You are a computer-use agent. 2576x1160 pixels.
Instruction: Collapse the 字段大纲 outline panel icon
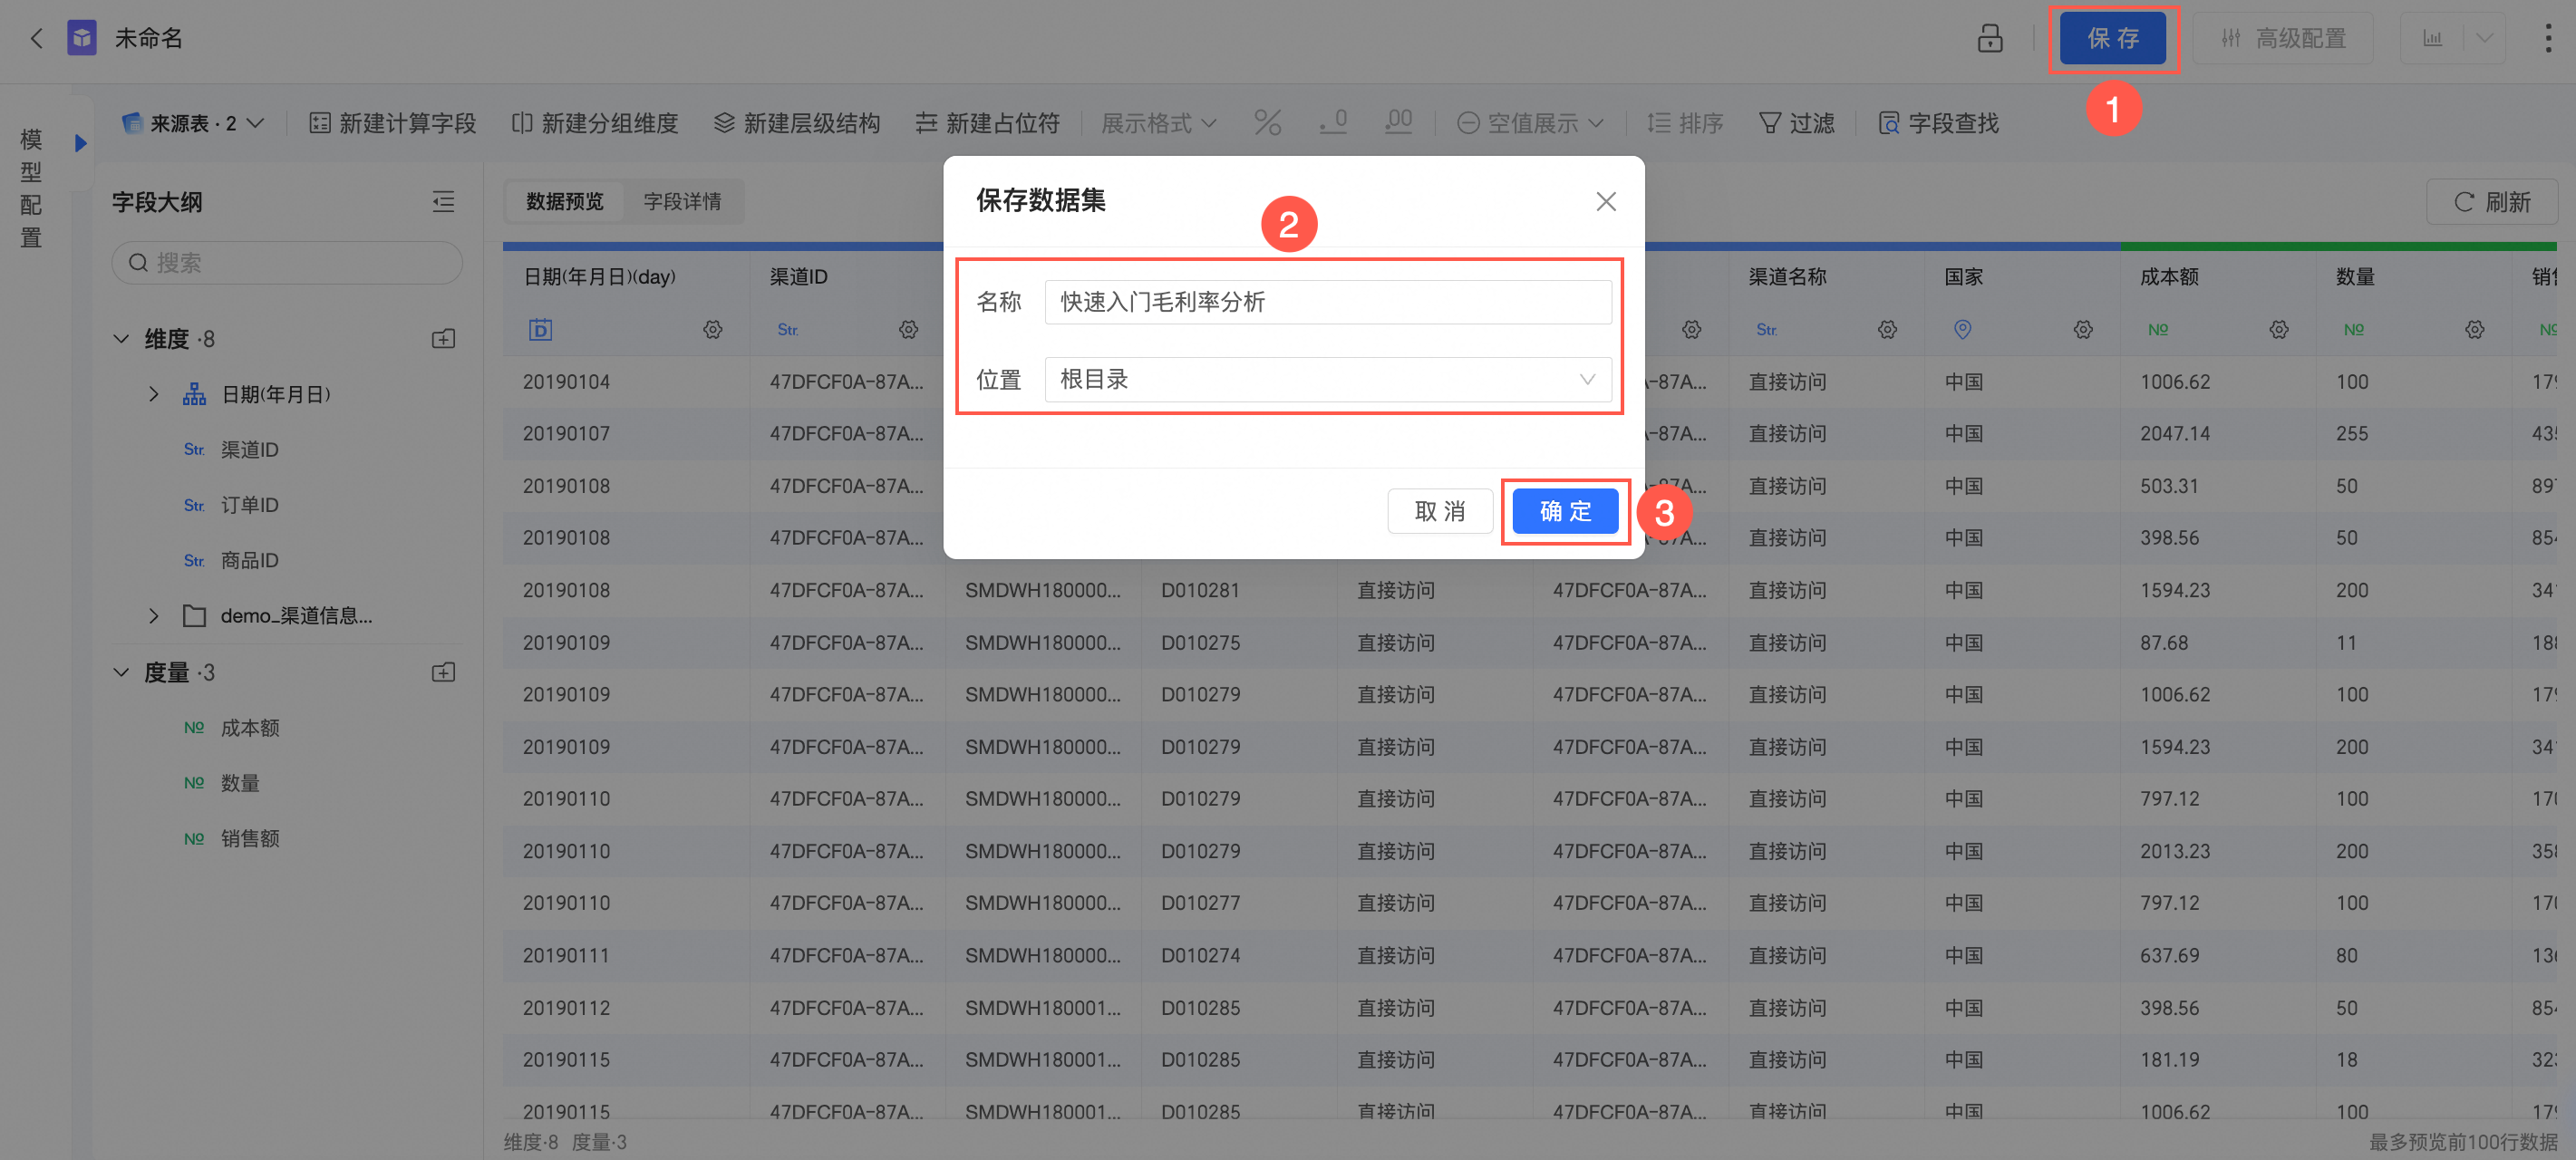(x=443, y=202)
